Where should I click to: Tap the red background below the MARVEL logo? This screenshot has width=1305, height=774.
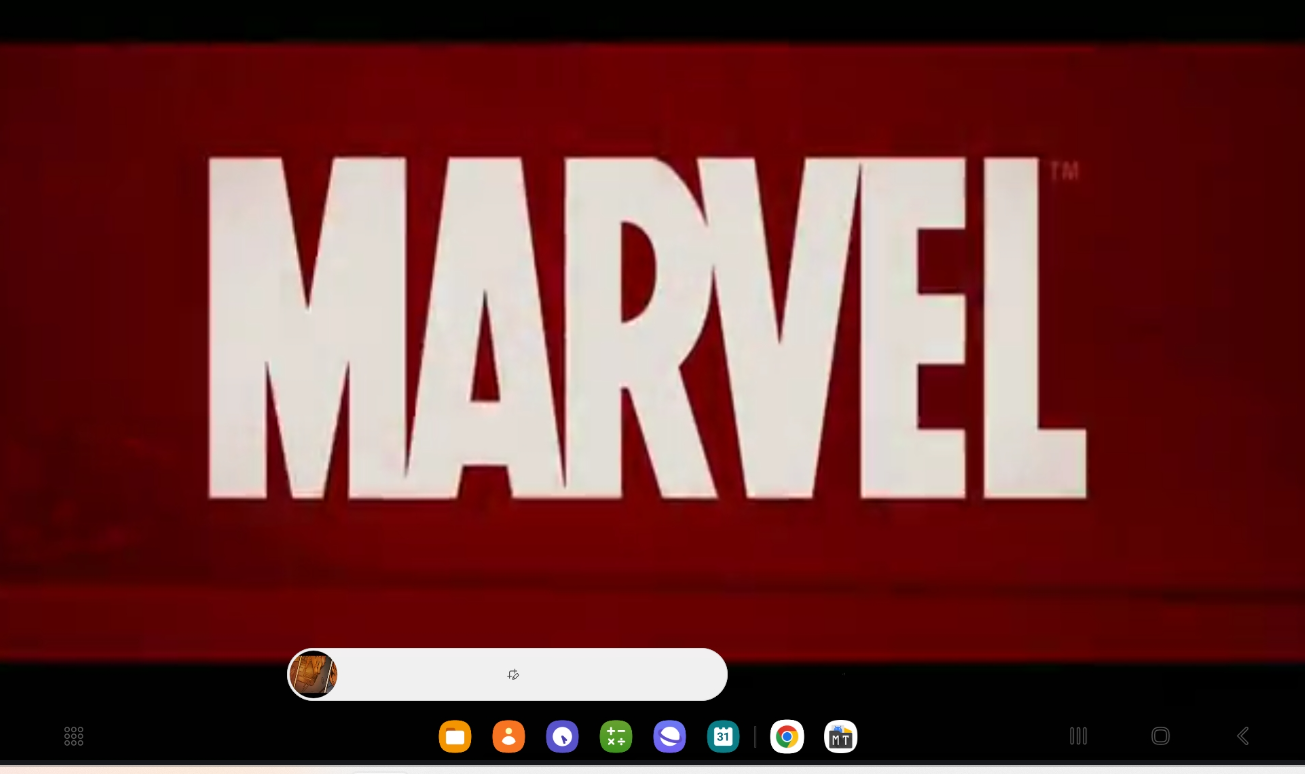pyautogui.click(x=652, y=590)
